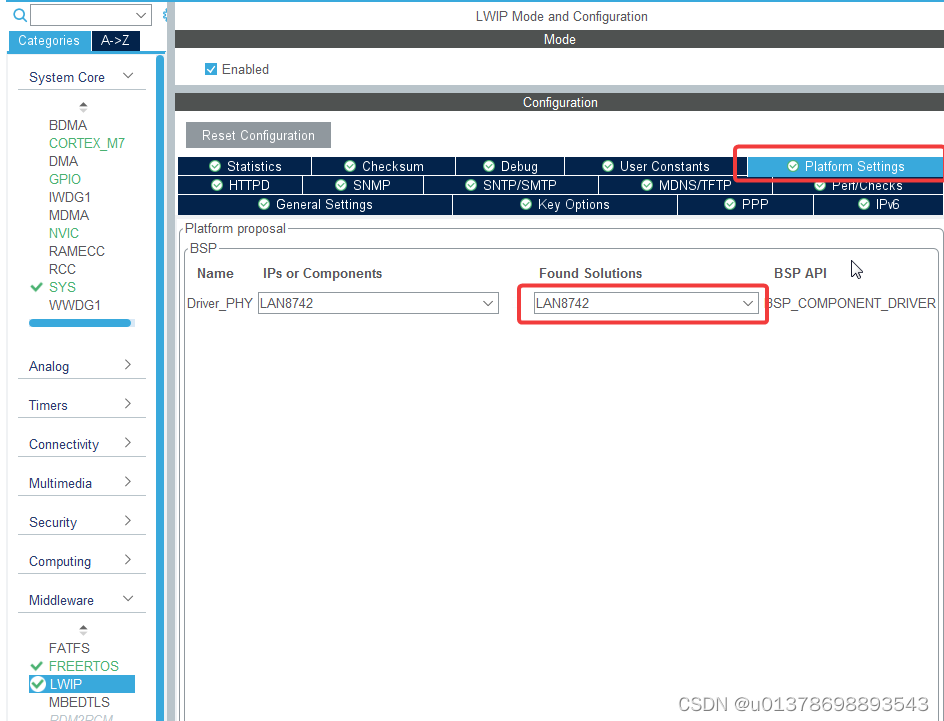Expand the Connectivity category

tap(128, 443)
